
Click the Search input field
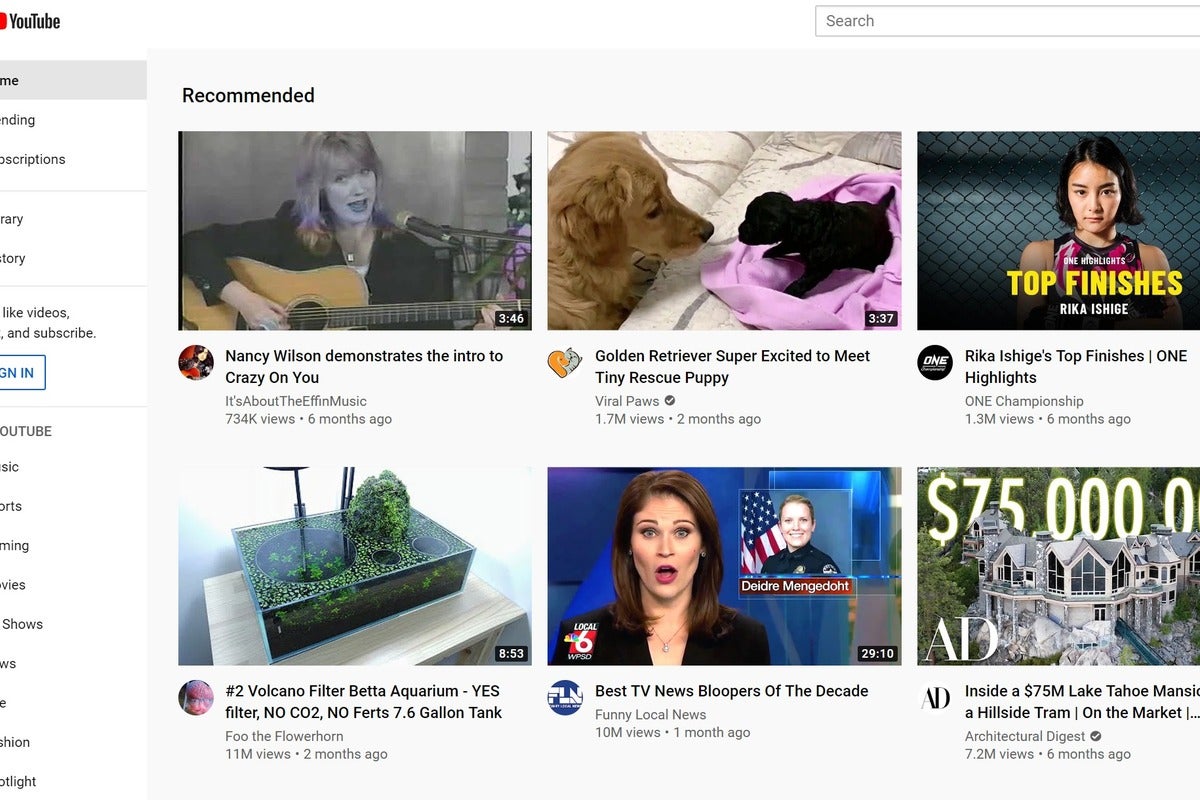[1007, 21]
